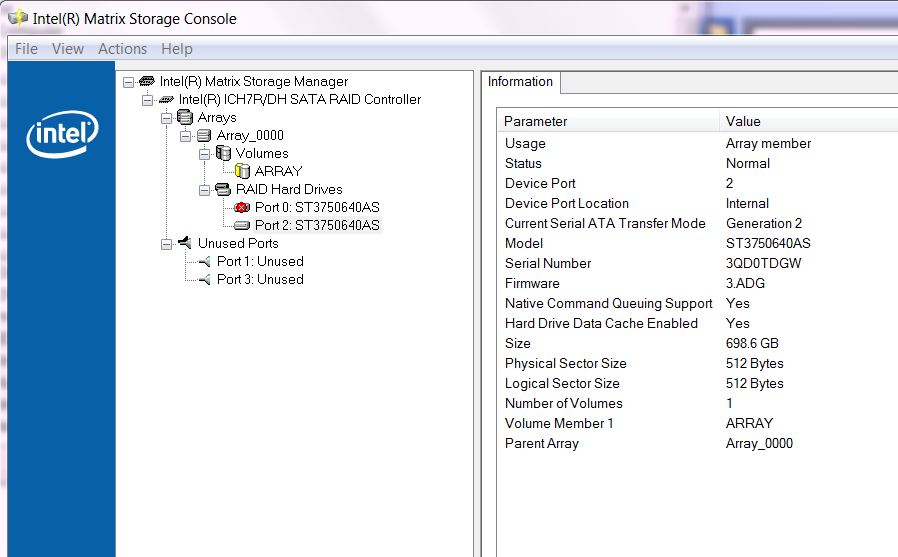Image resolution: width=898 pixels, height=557 pixels.
Task: Click the Device Port Location parameter
Action: tap(566, 204)
